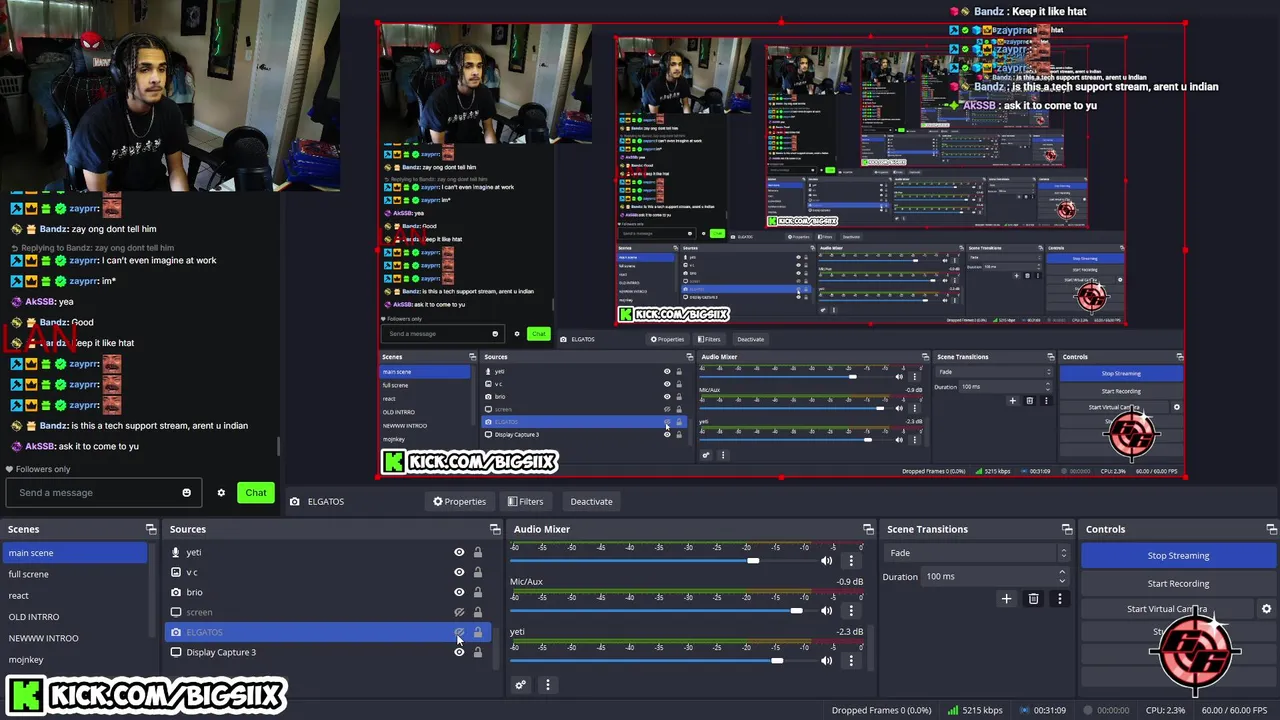Open source Properties
Image resolution: width=1280 pixels, height=720 pixels.
459,502
